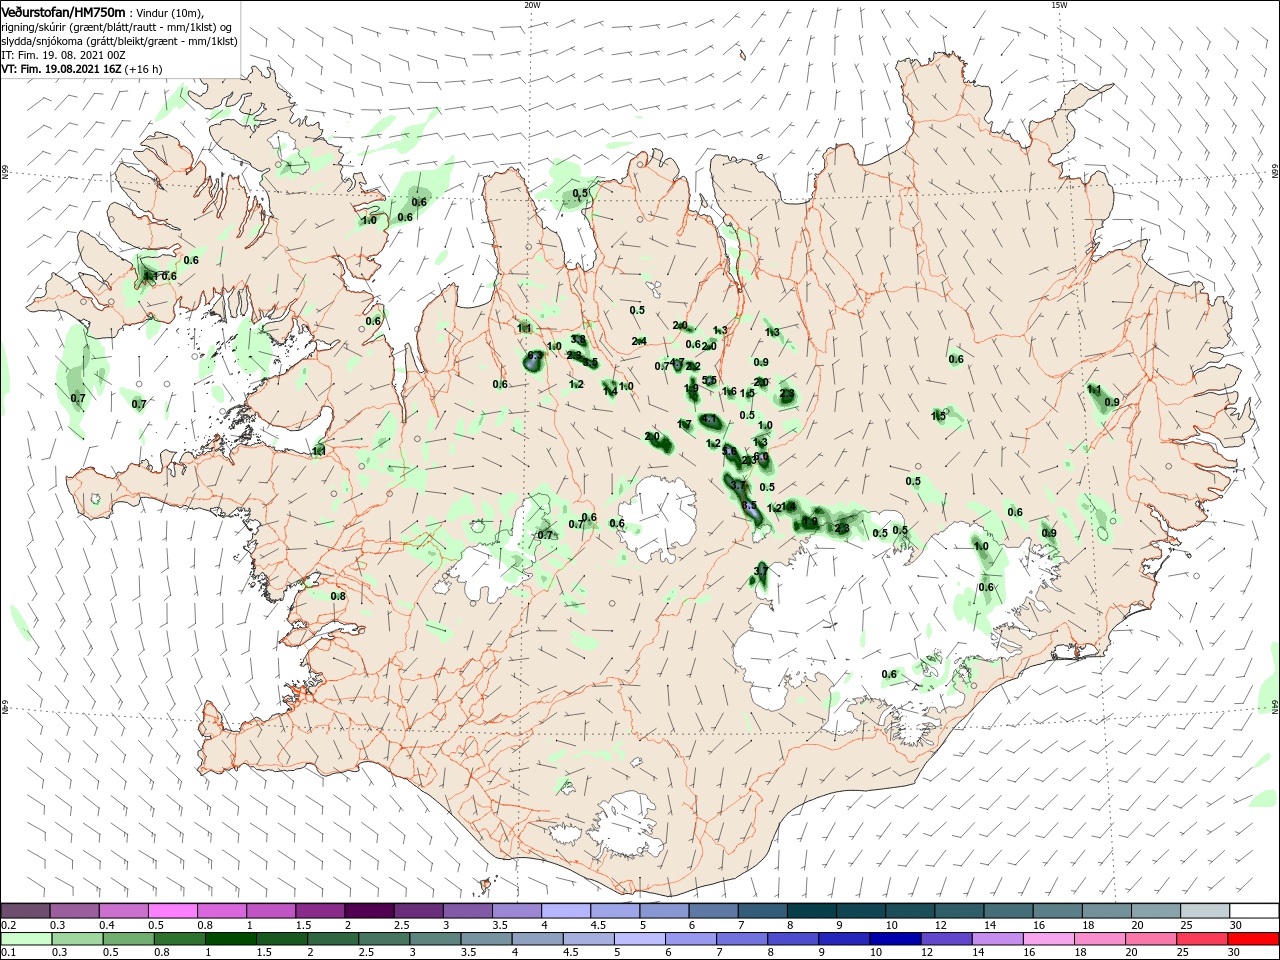
Task: Click the '0.2' label under the upper legend
Action: pyautogui.click(x=8, y=925)
